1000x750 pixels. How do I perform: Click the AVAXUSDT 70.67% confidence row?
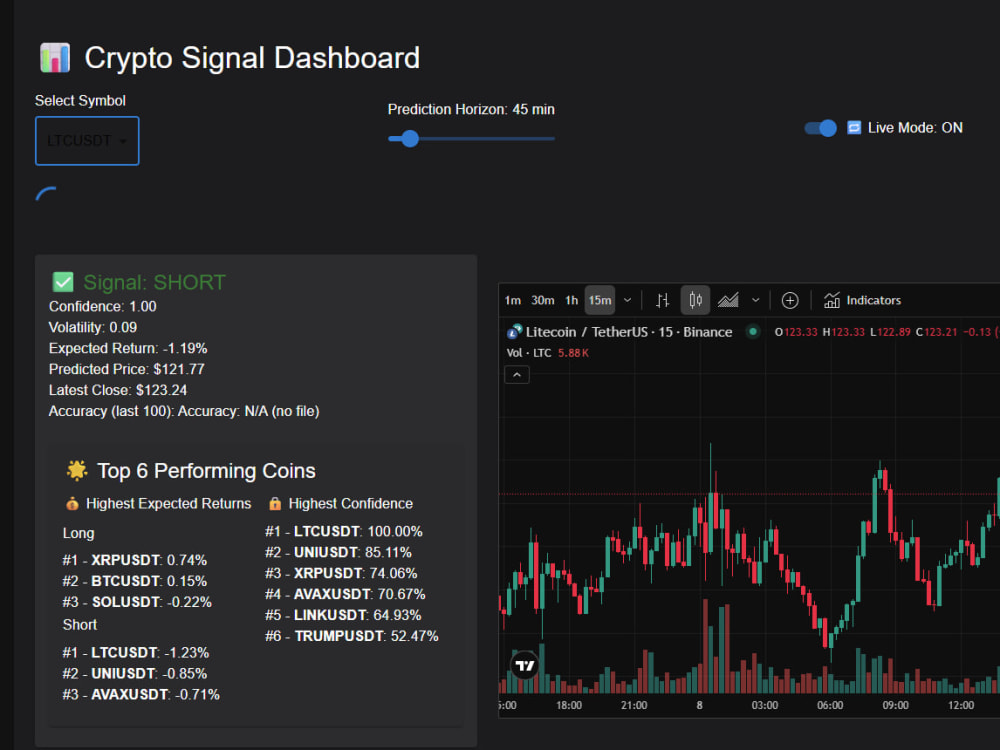click(345, 595)
